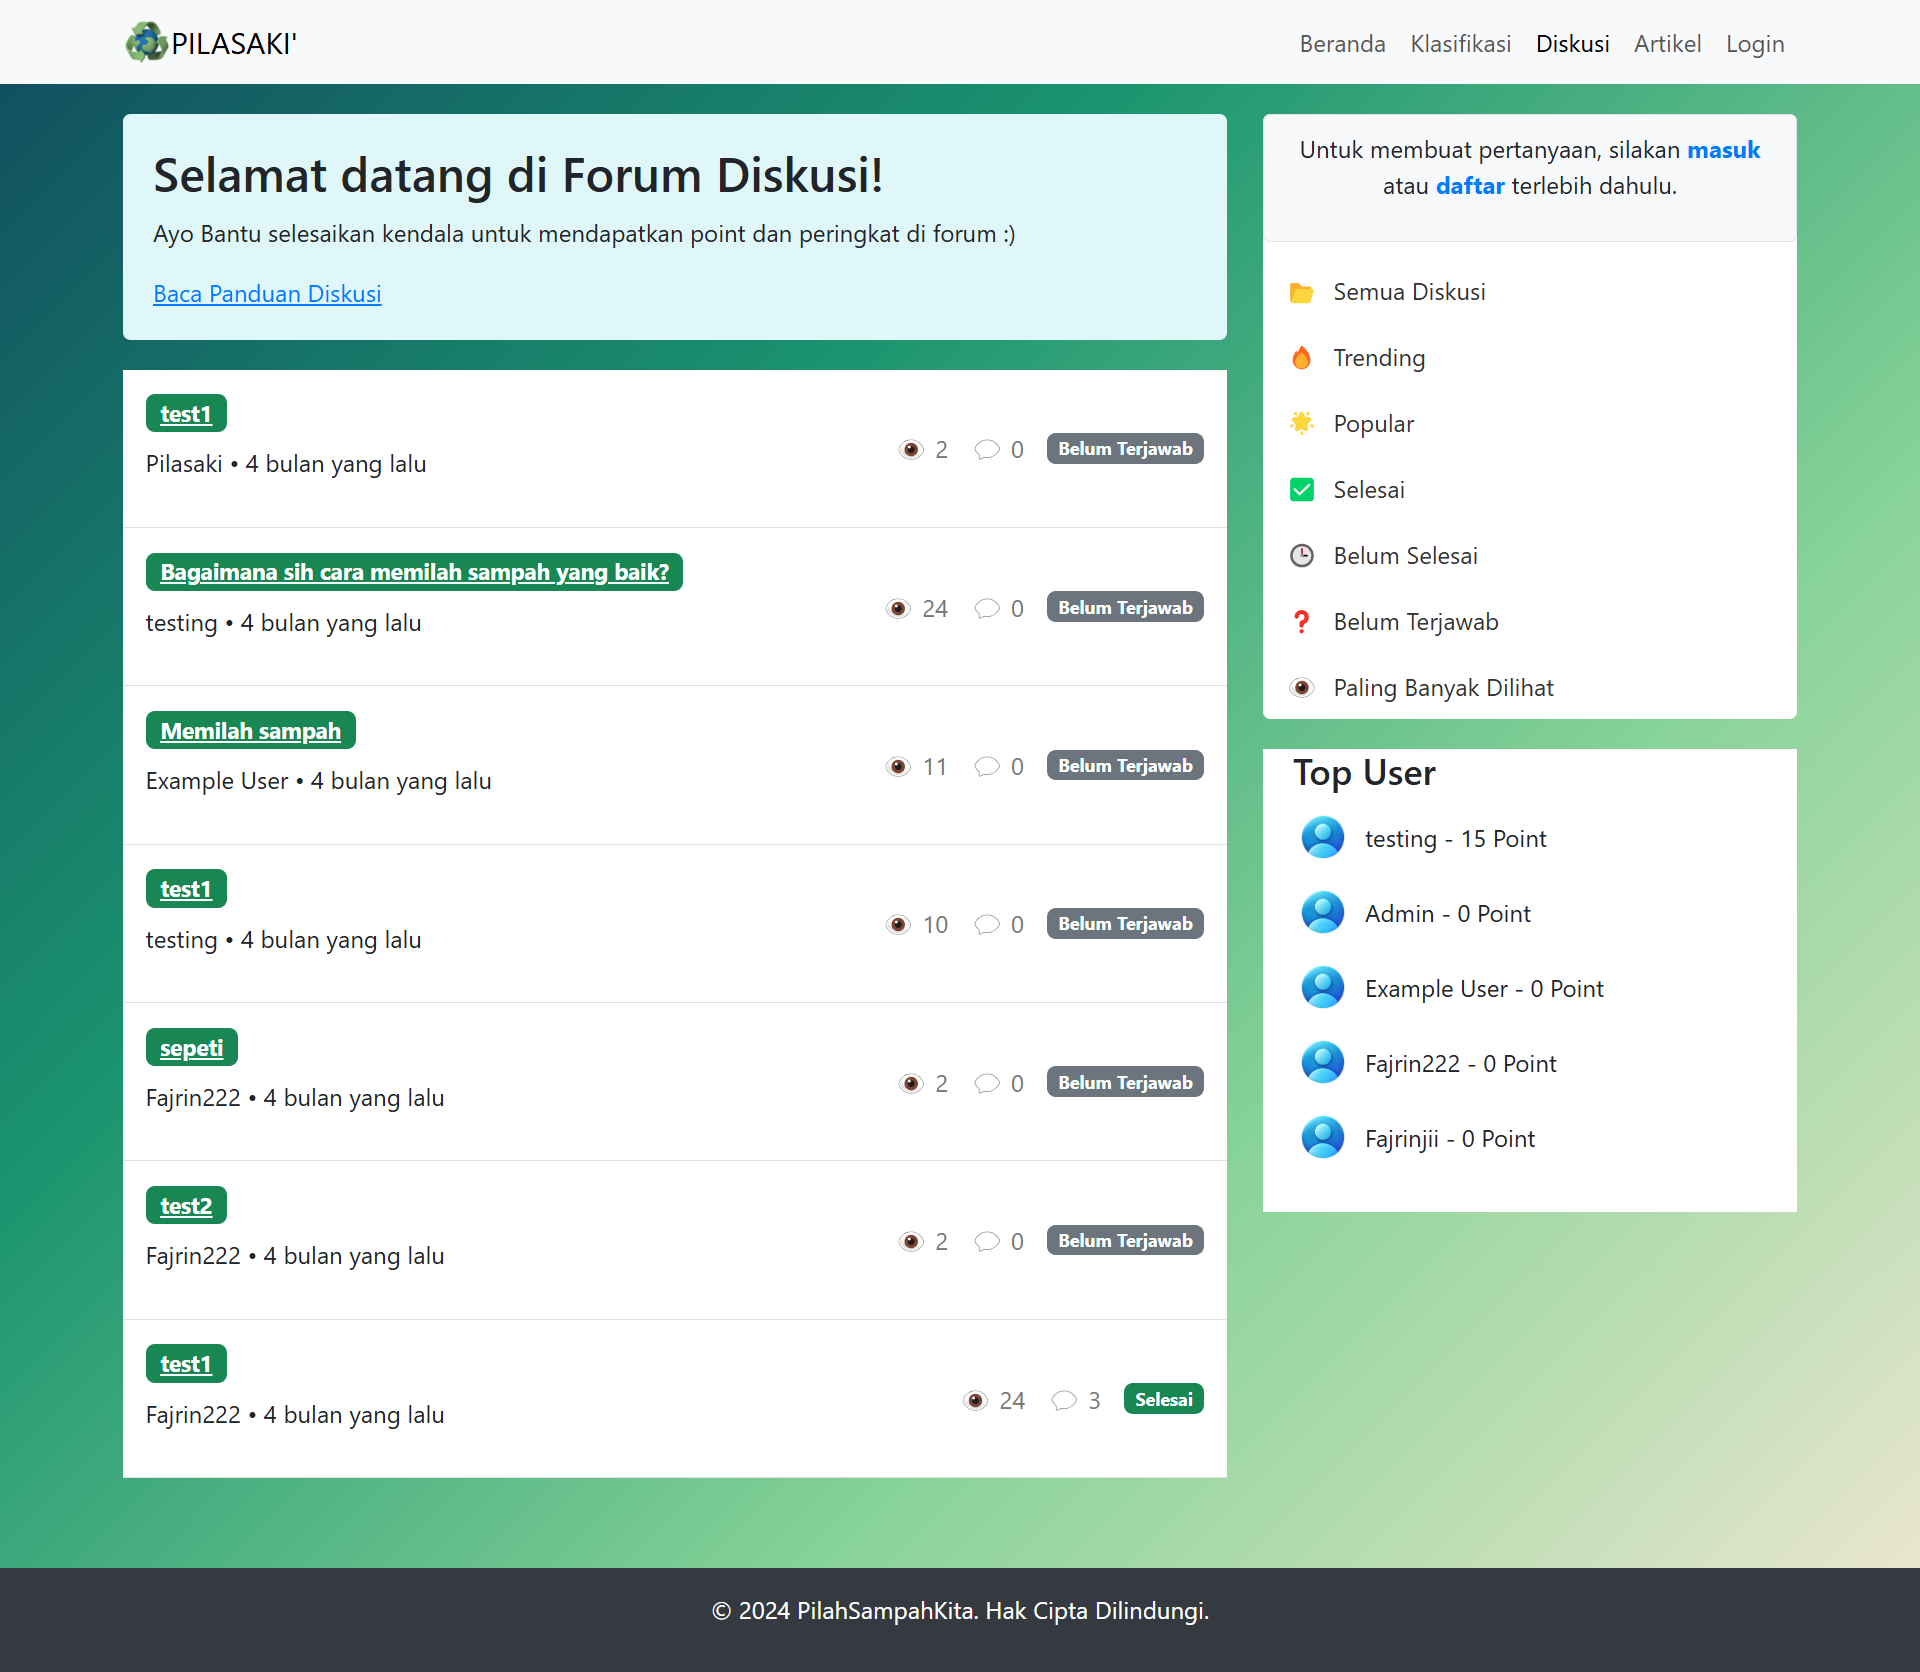
Task: Go to the Artikel navigation page
Action: pyautogui.click(x=1667, y=44)
